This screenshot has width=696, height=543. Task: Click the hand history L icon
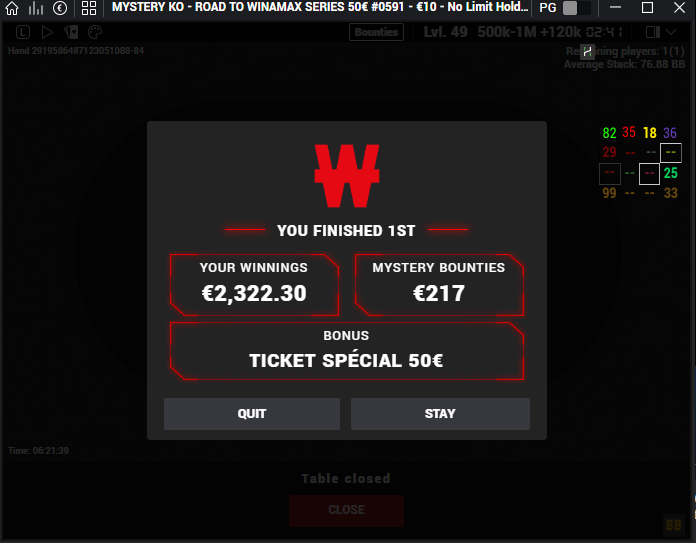click(x=23, y=32)
